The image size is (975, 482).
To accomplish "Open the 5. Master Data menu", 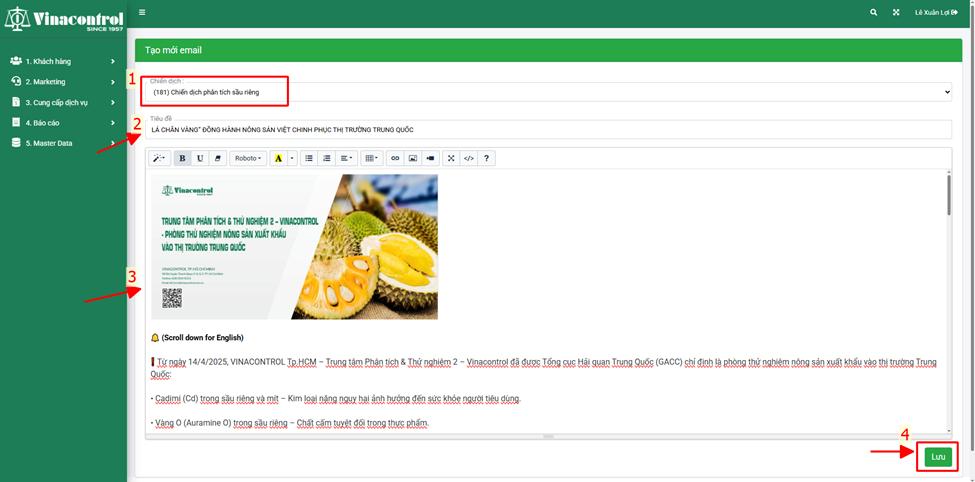I will click(x=63, y=143).
